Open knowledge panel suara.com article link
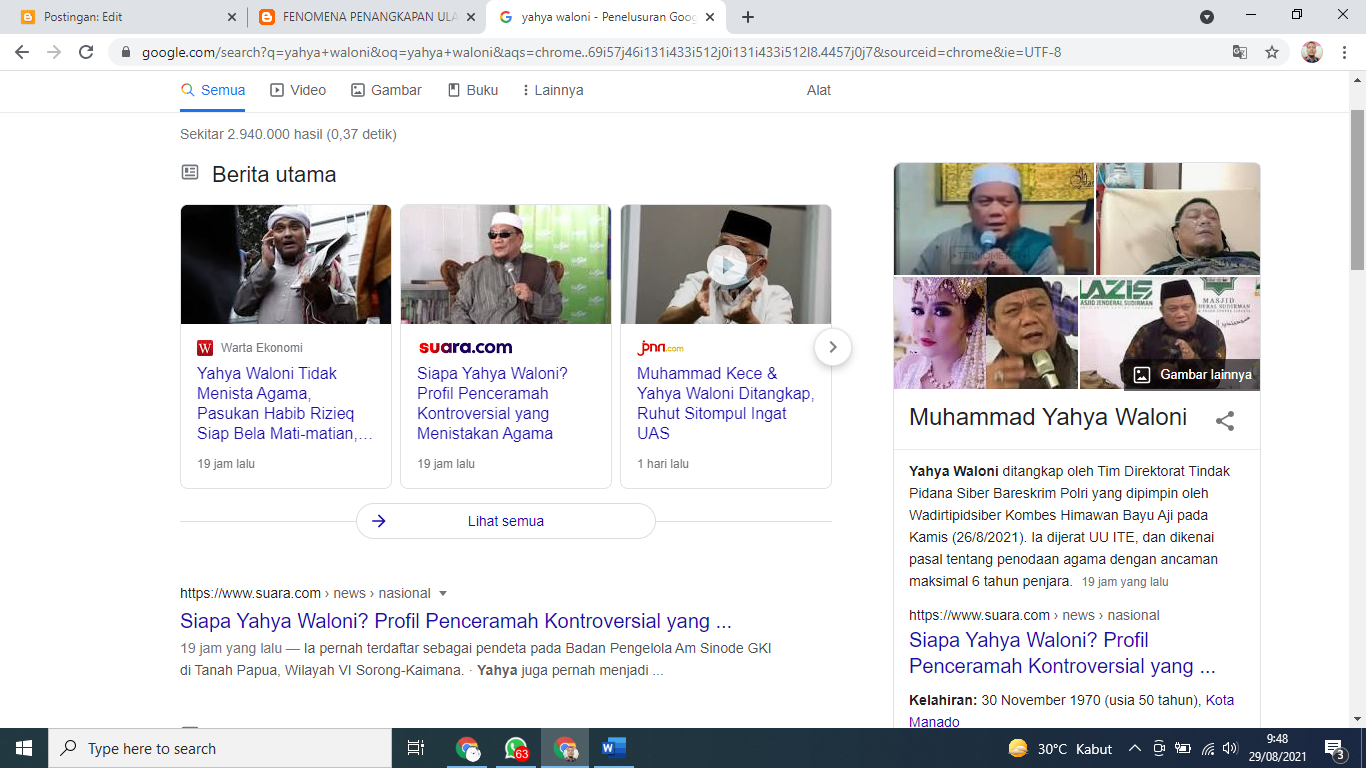1366x768 pixels. point(1062,653)
